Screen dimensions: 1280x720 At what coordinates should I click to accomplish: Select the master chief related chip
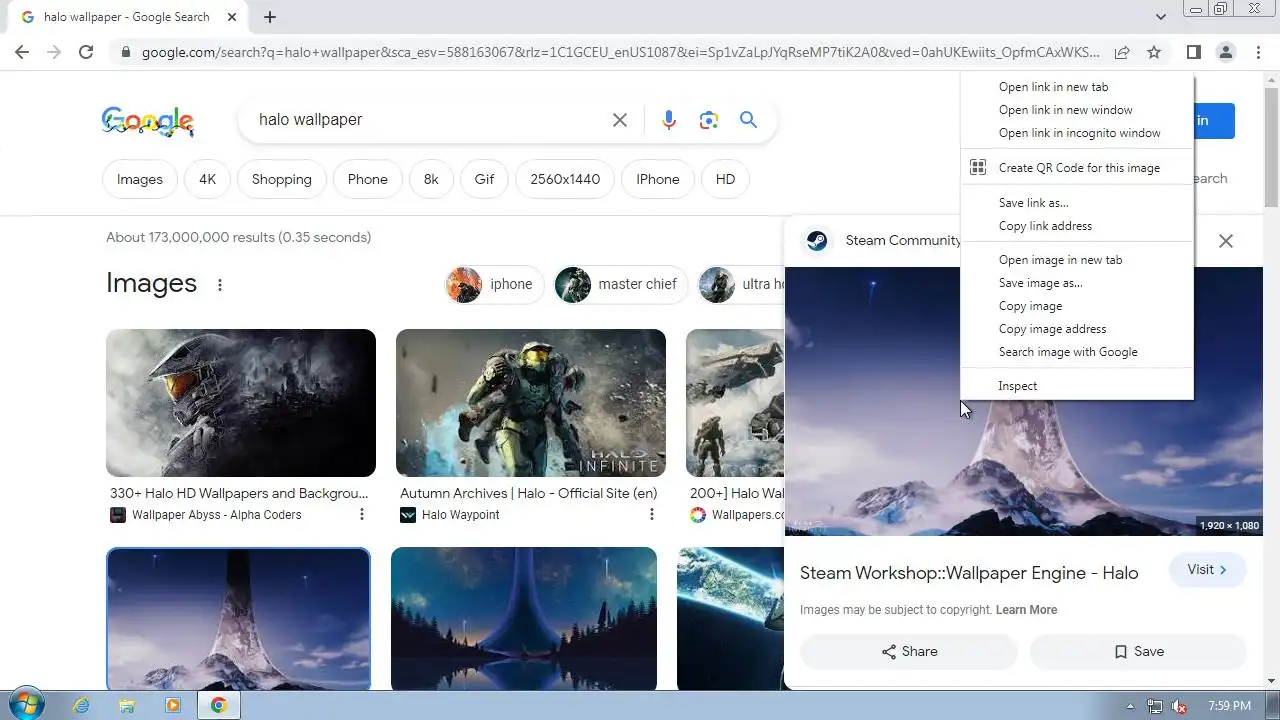621,284
